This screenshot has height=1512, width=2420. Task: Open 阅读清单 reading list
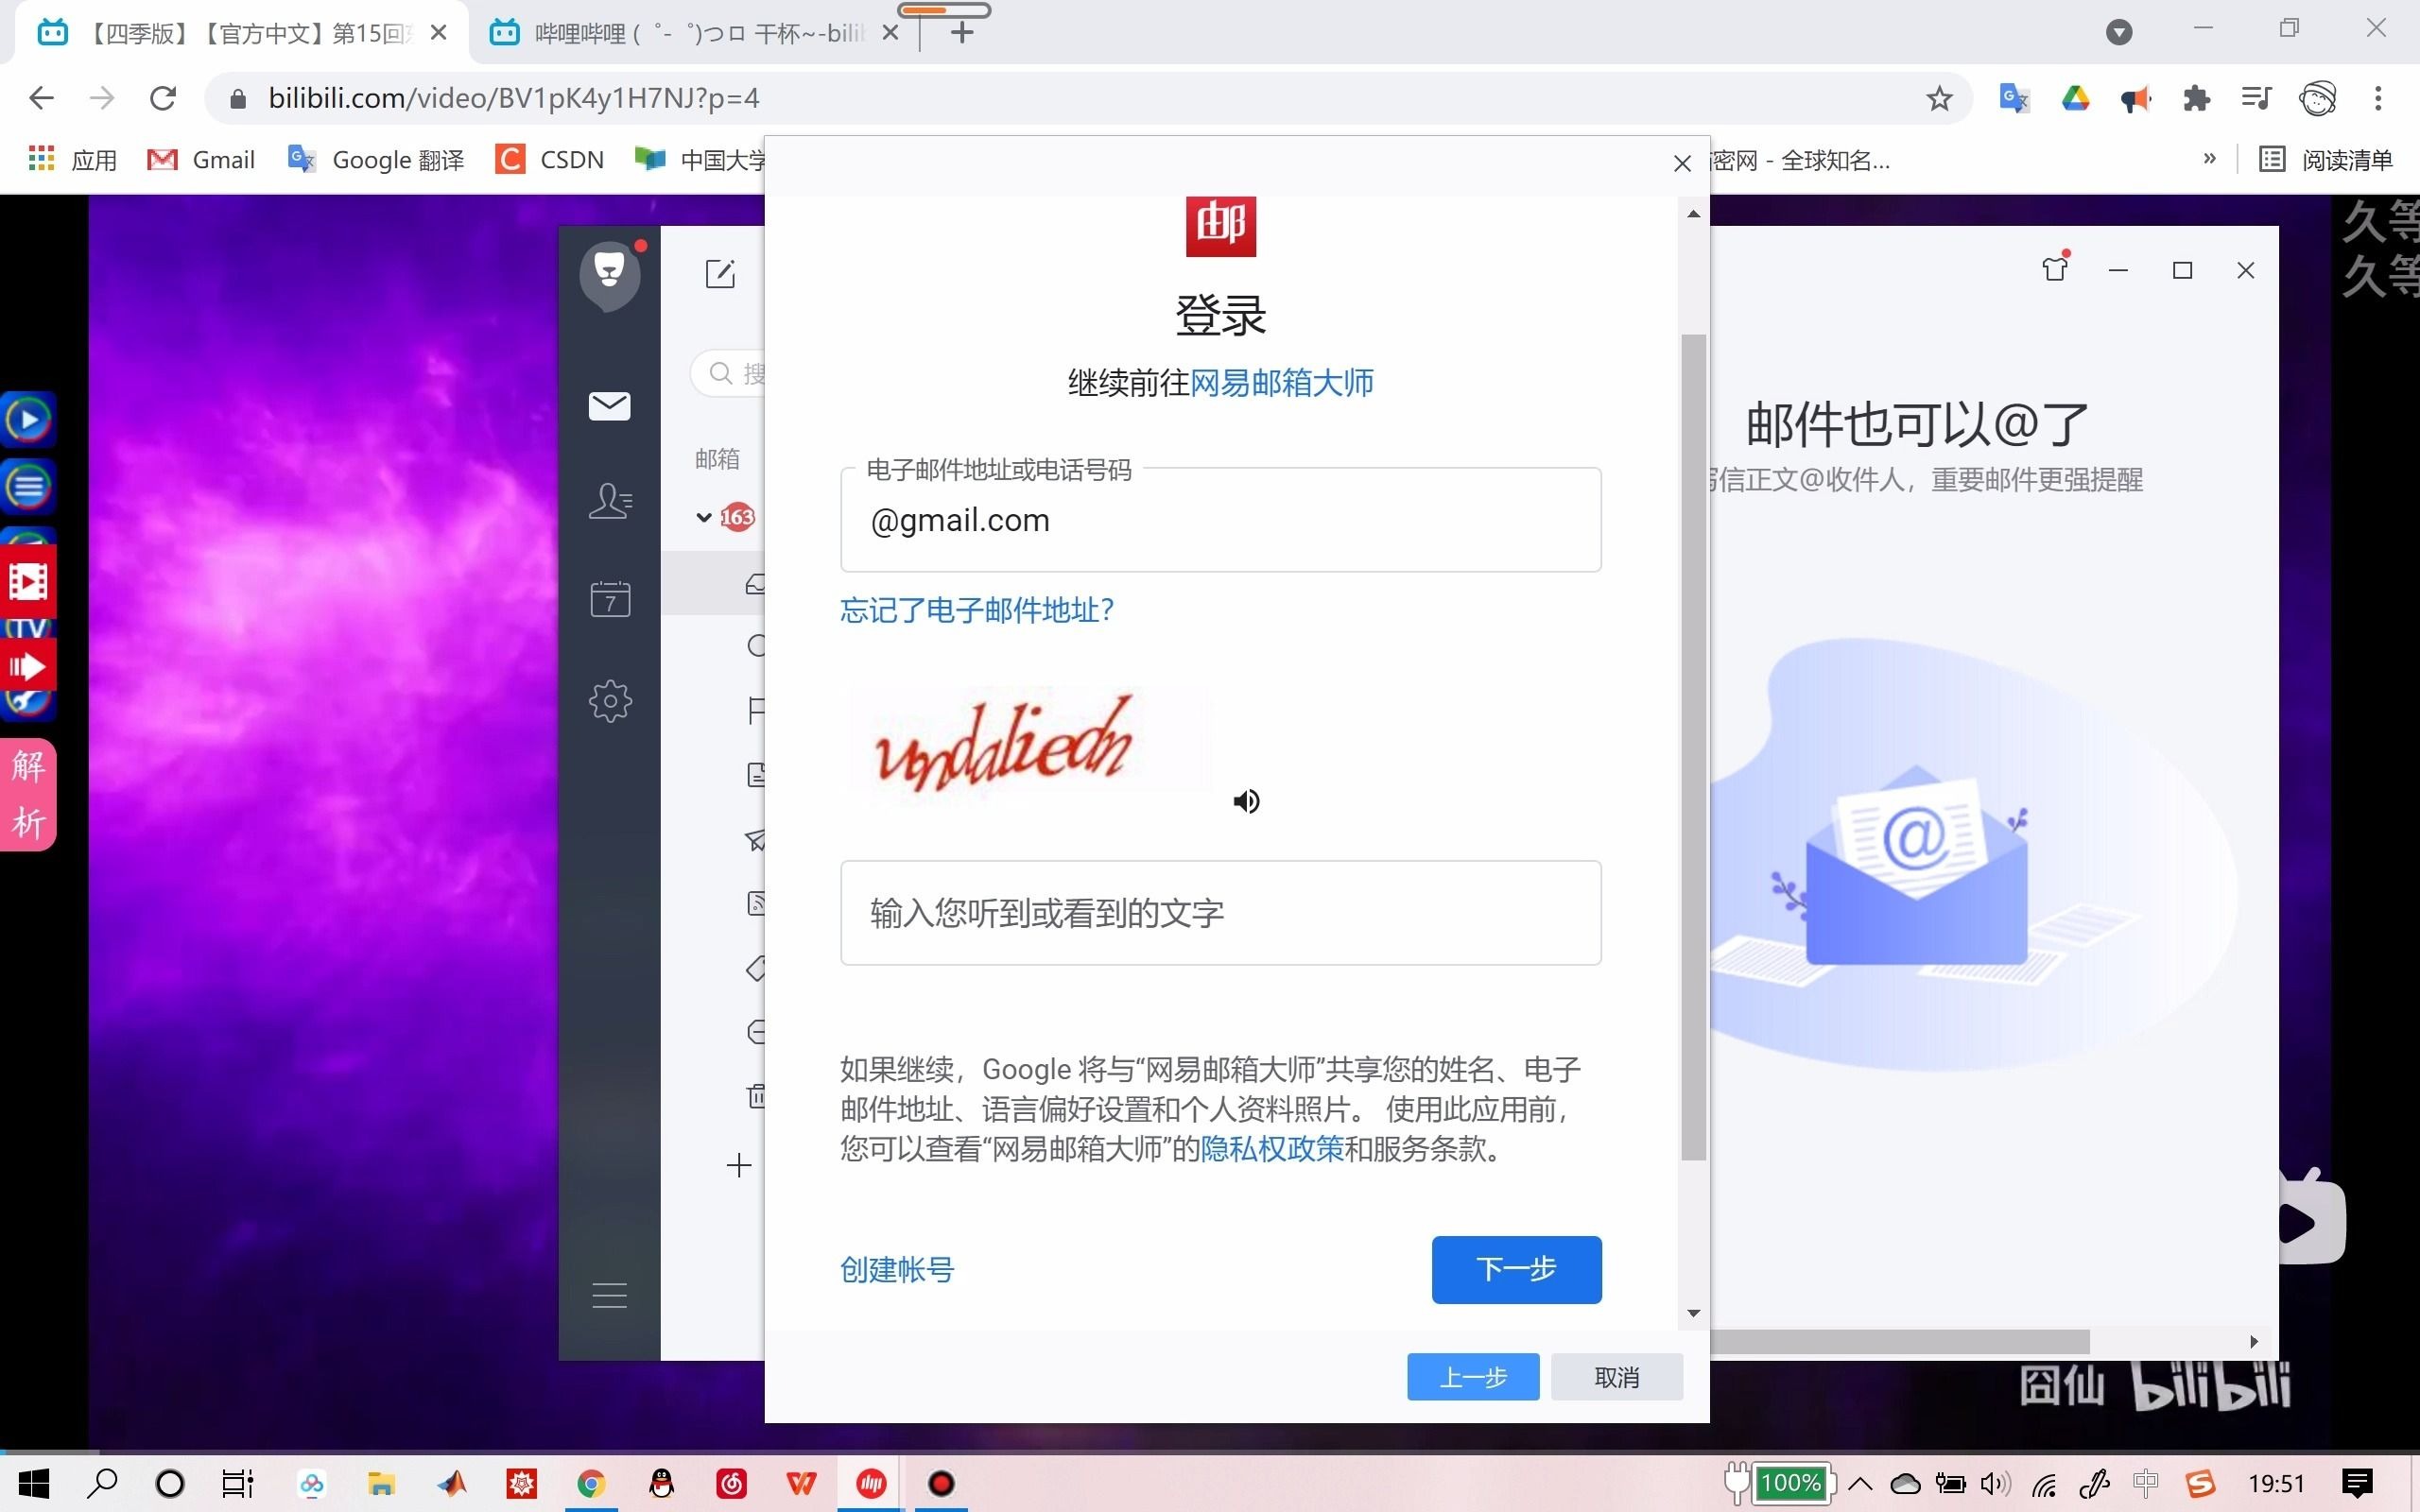[2326, 159]
